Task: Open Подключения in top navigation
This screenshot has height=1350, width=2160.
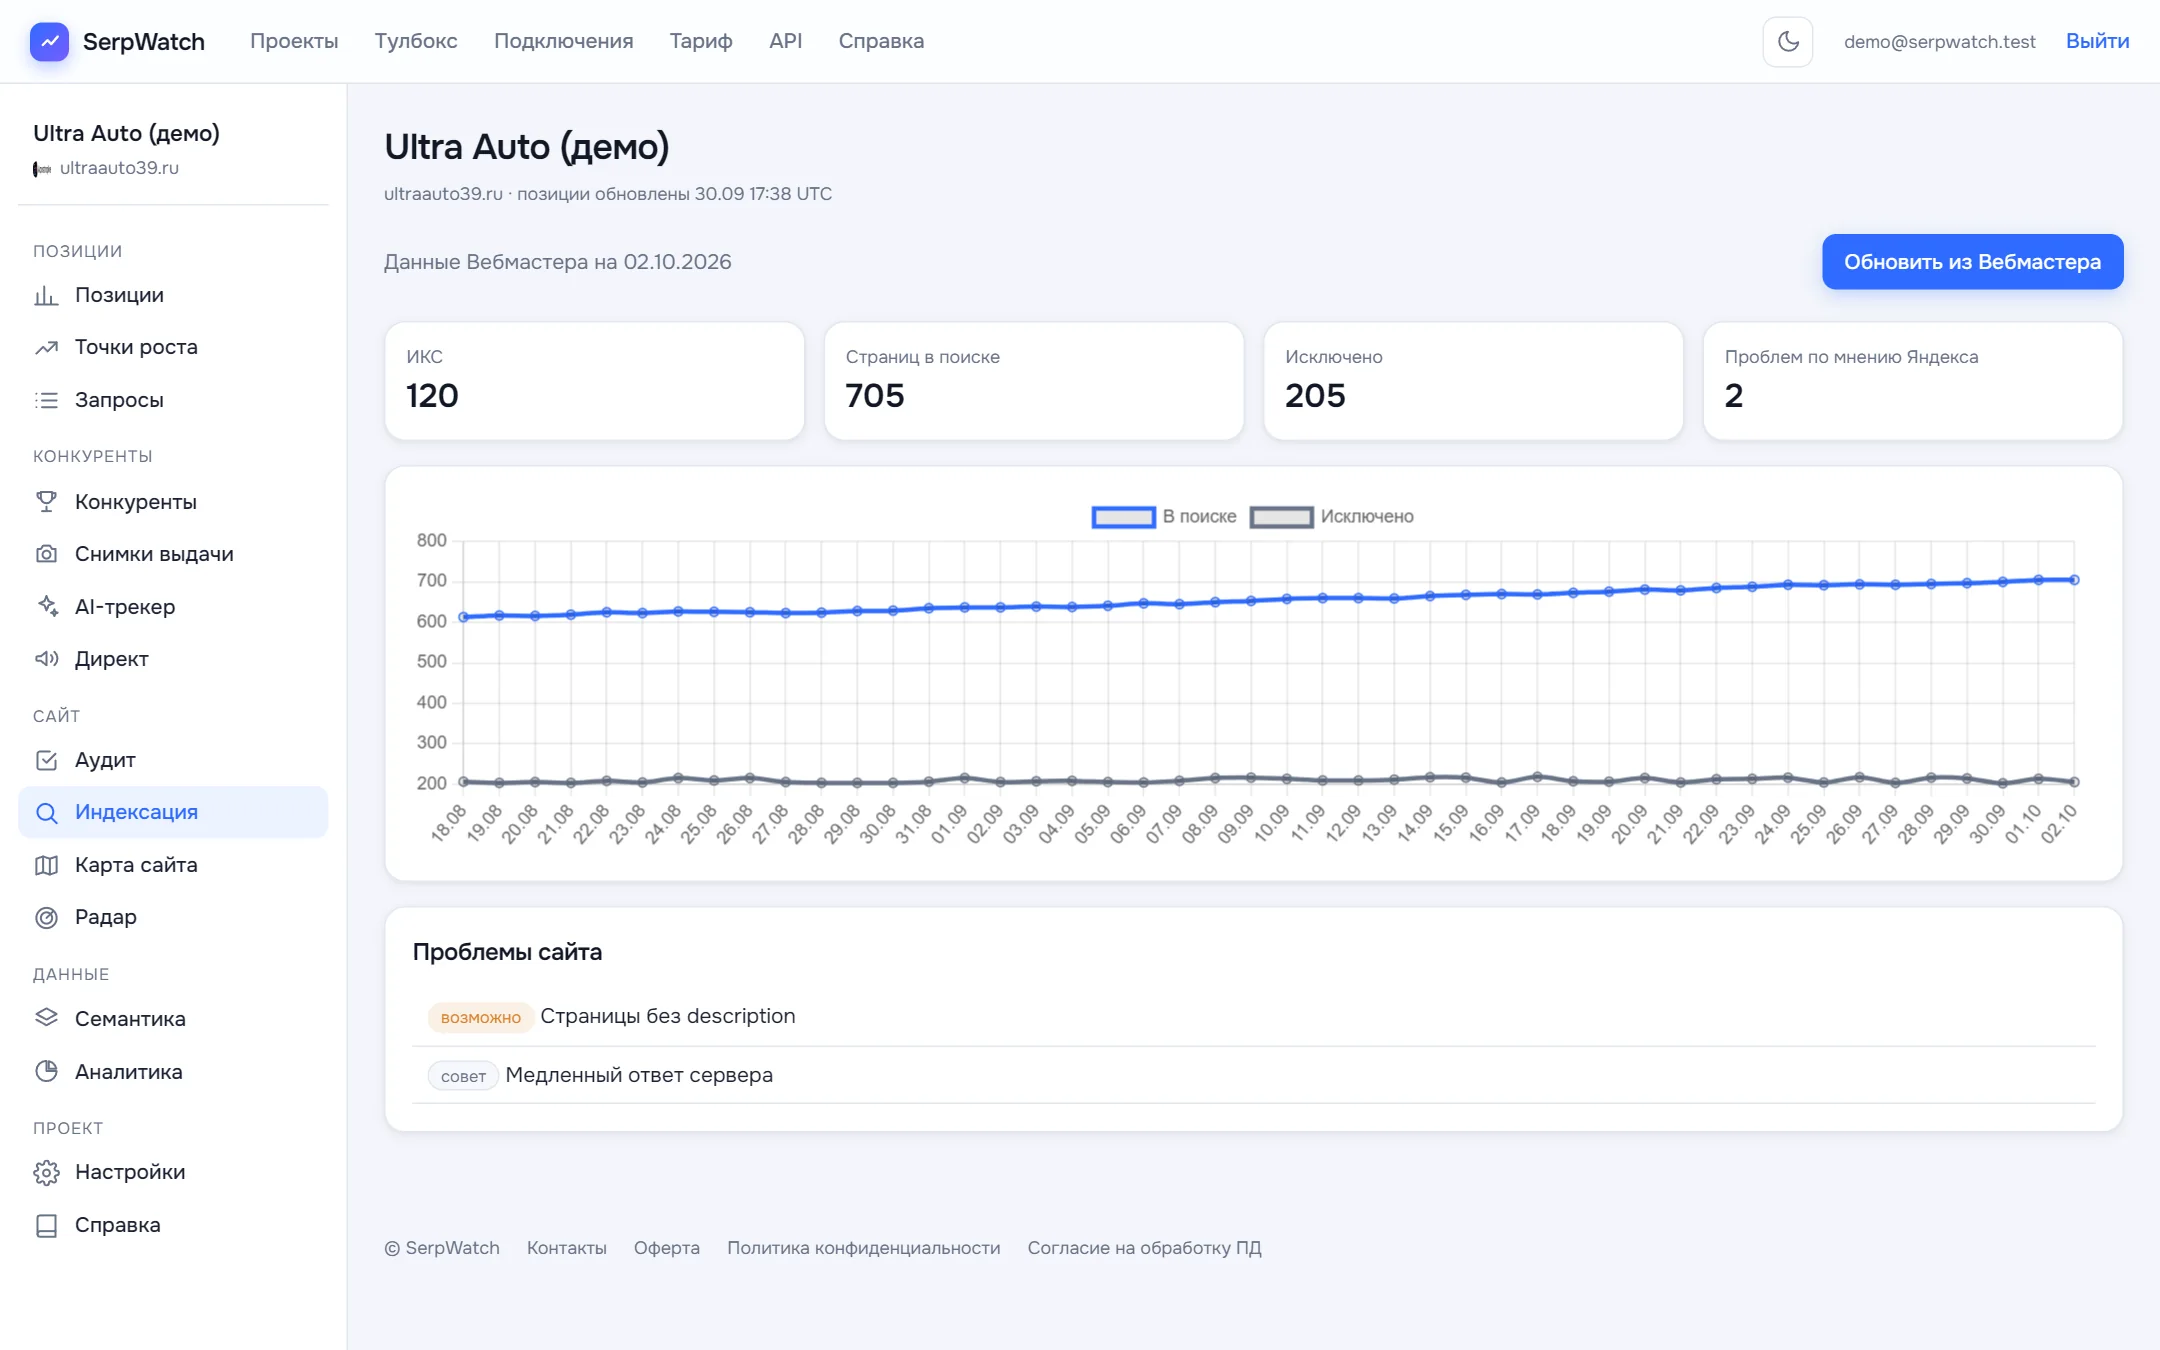Action: (x=564, y=41)
